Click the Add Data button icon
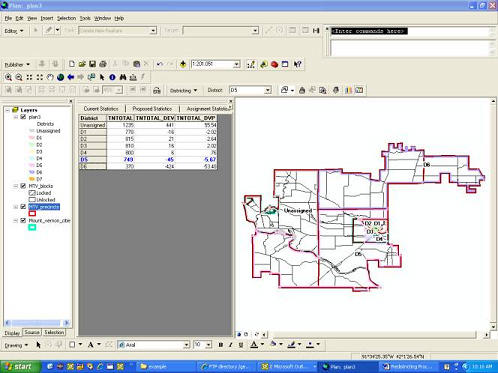498x373 pixels. click(x=183, y=64)
